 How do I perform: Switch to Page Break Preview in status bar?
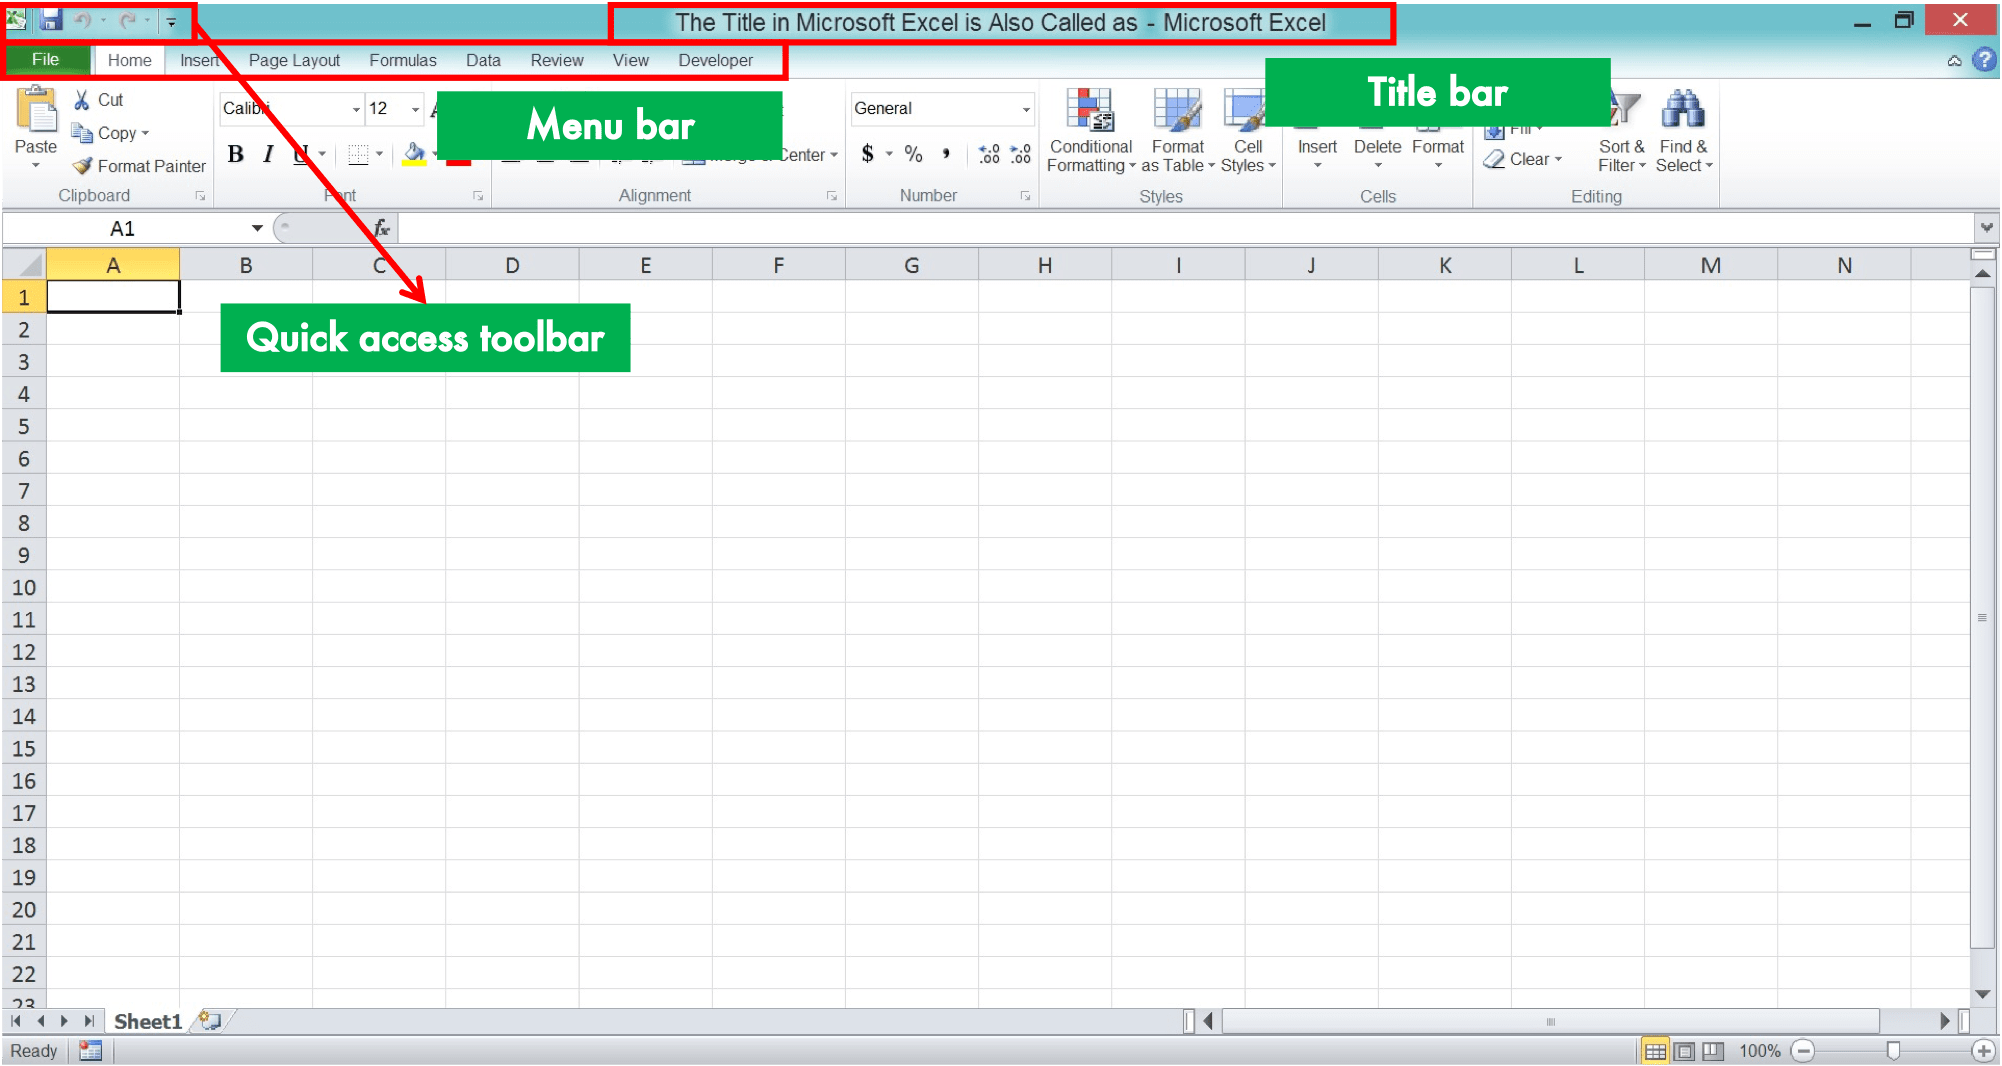click(x=1714, y=1051)
